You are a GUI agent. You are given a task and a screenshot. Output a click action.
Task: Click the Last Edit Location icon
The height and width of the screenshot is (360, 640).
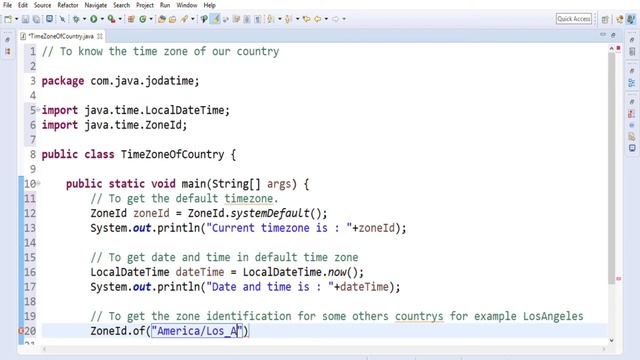[x=307, y=19]
